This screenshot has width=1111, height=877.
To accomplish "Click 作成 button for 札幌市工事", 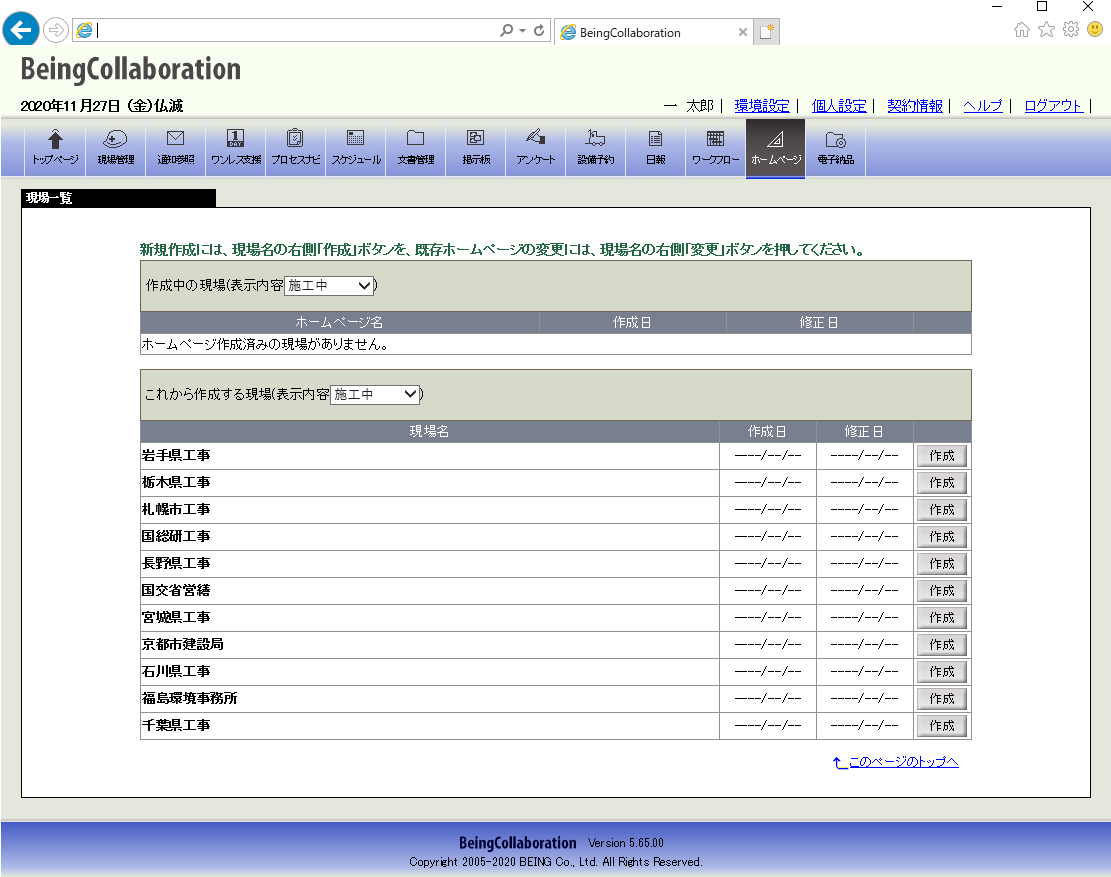I will [942, 509].
